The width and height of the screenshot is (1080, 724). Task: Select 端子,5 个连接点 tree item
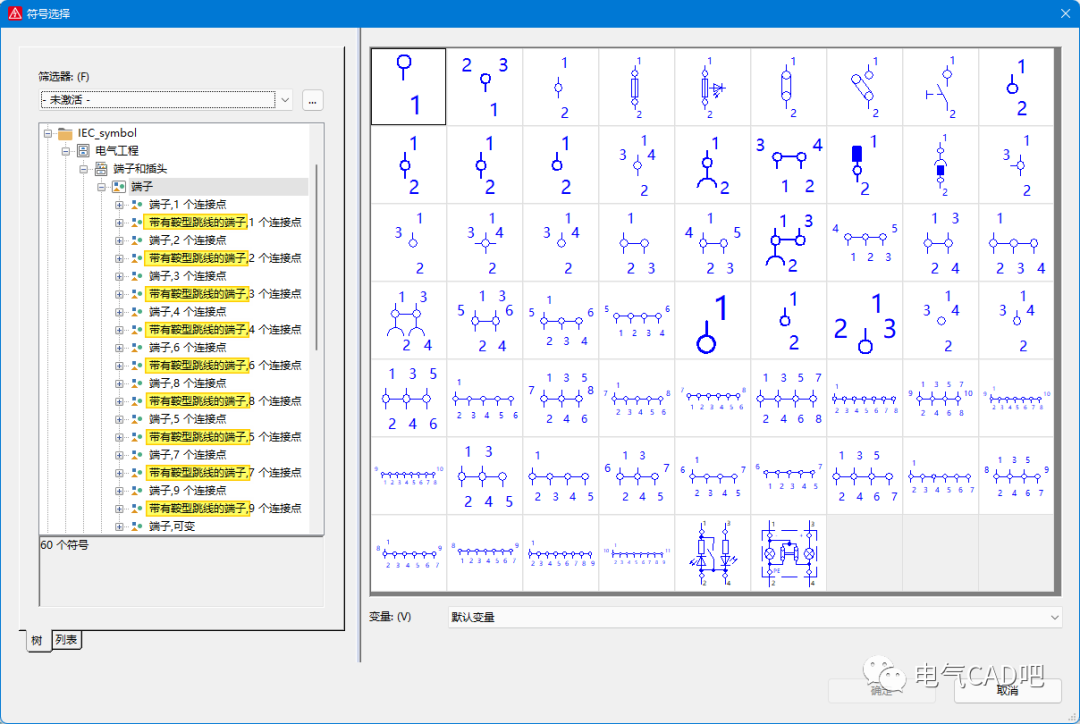coord(187,420)
